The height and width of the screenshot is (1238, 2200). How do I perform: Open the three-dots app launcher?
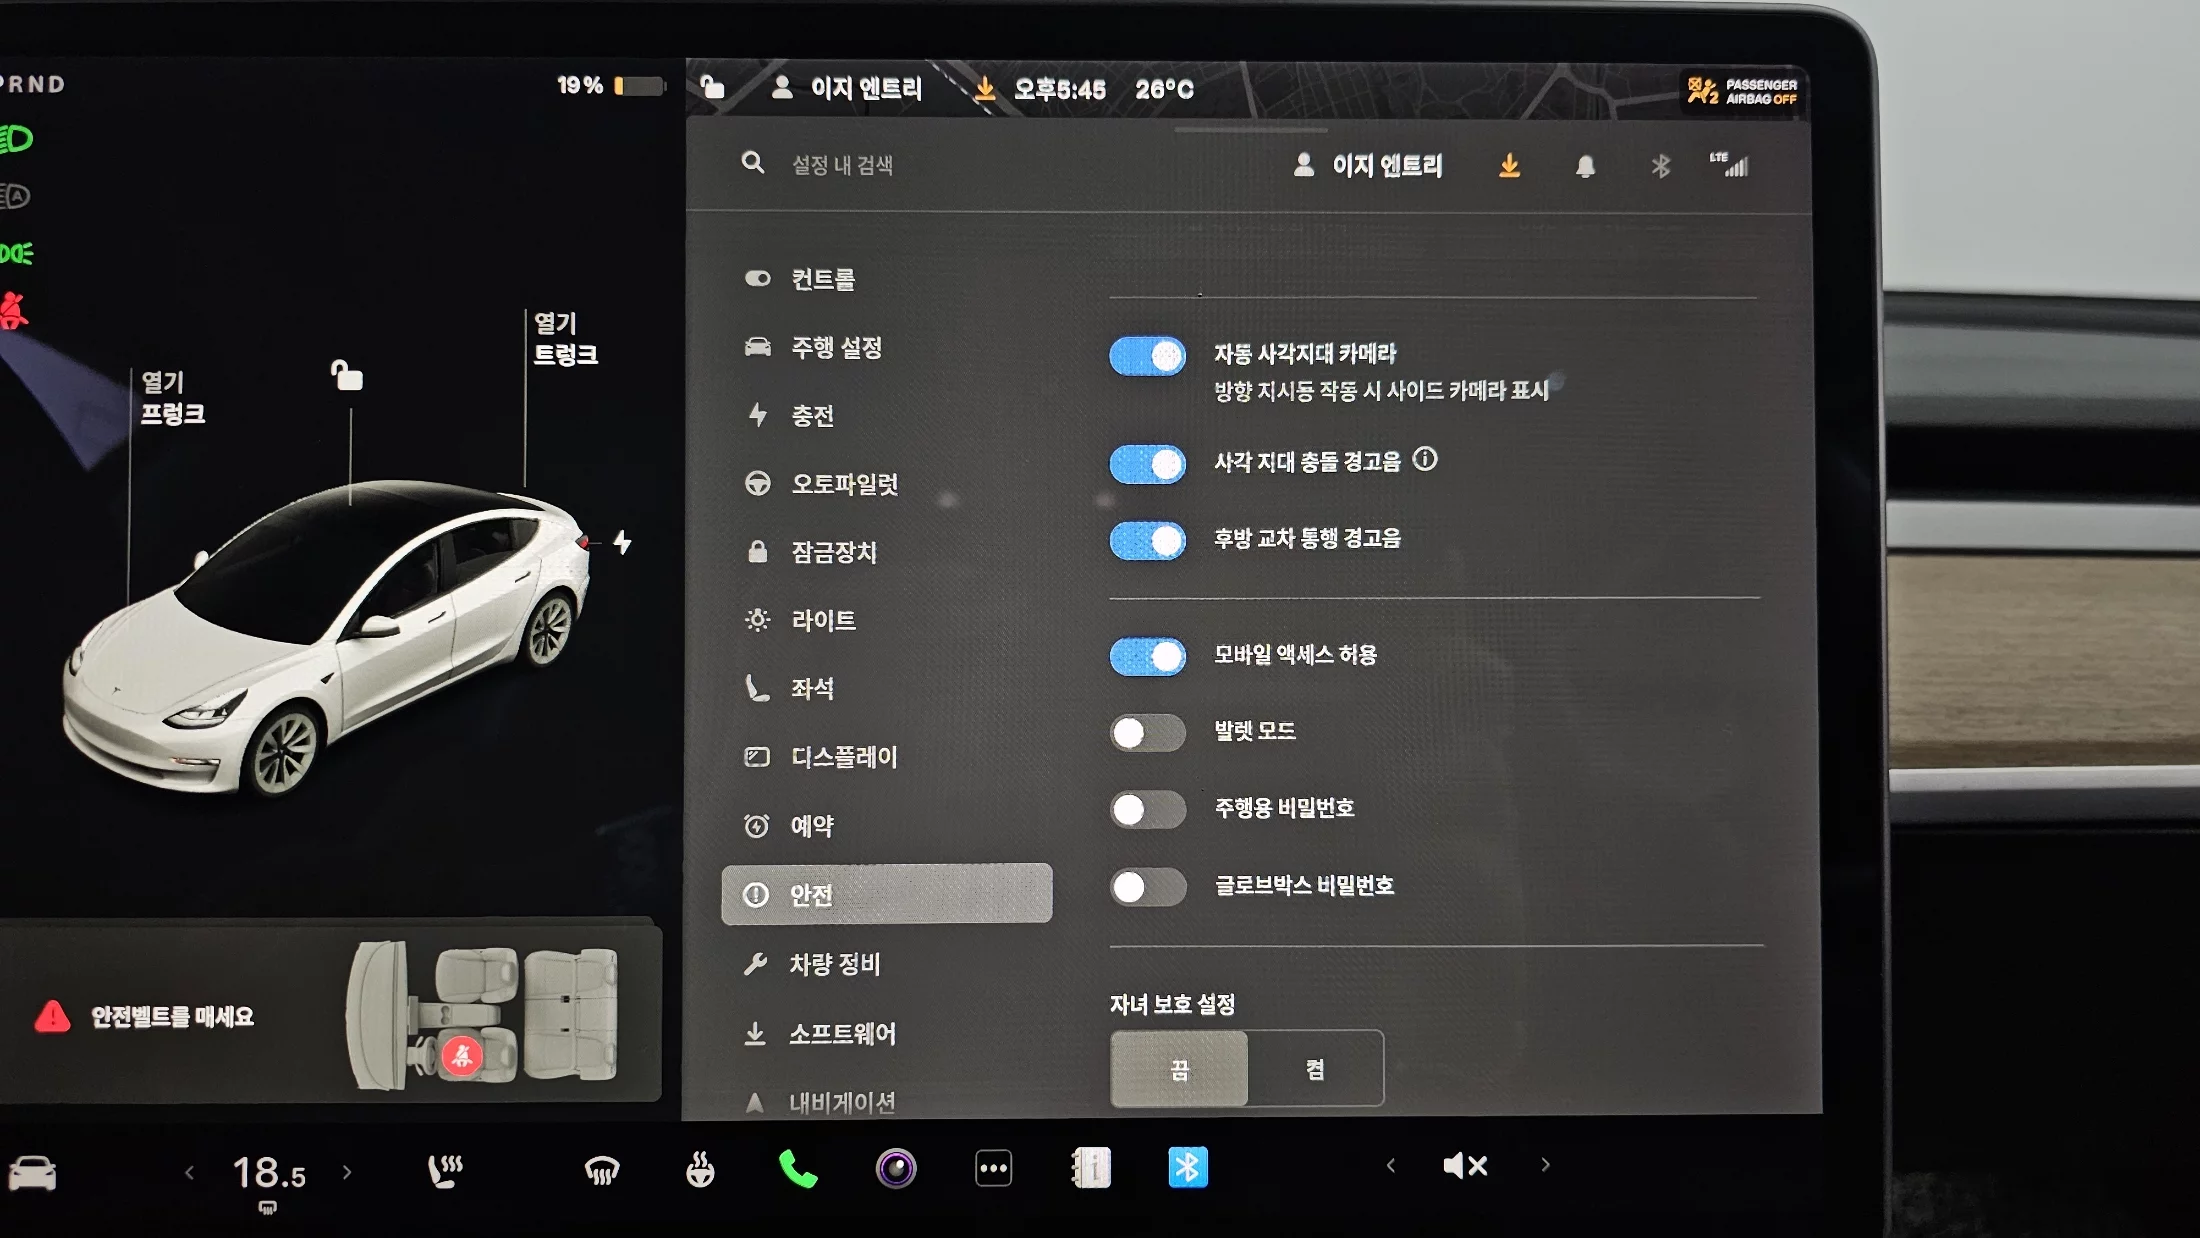[x=993, y=1168]
